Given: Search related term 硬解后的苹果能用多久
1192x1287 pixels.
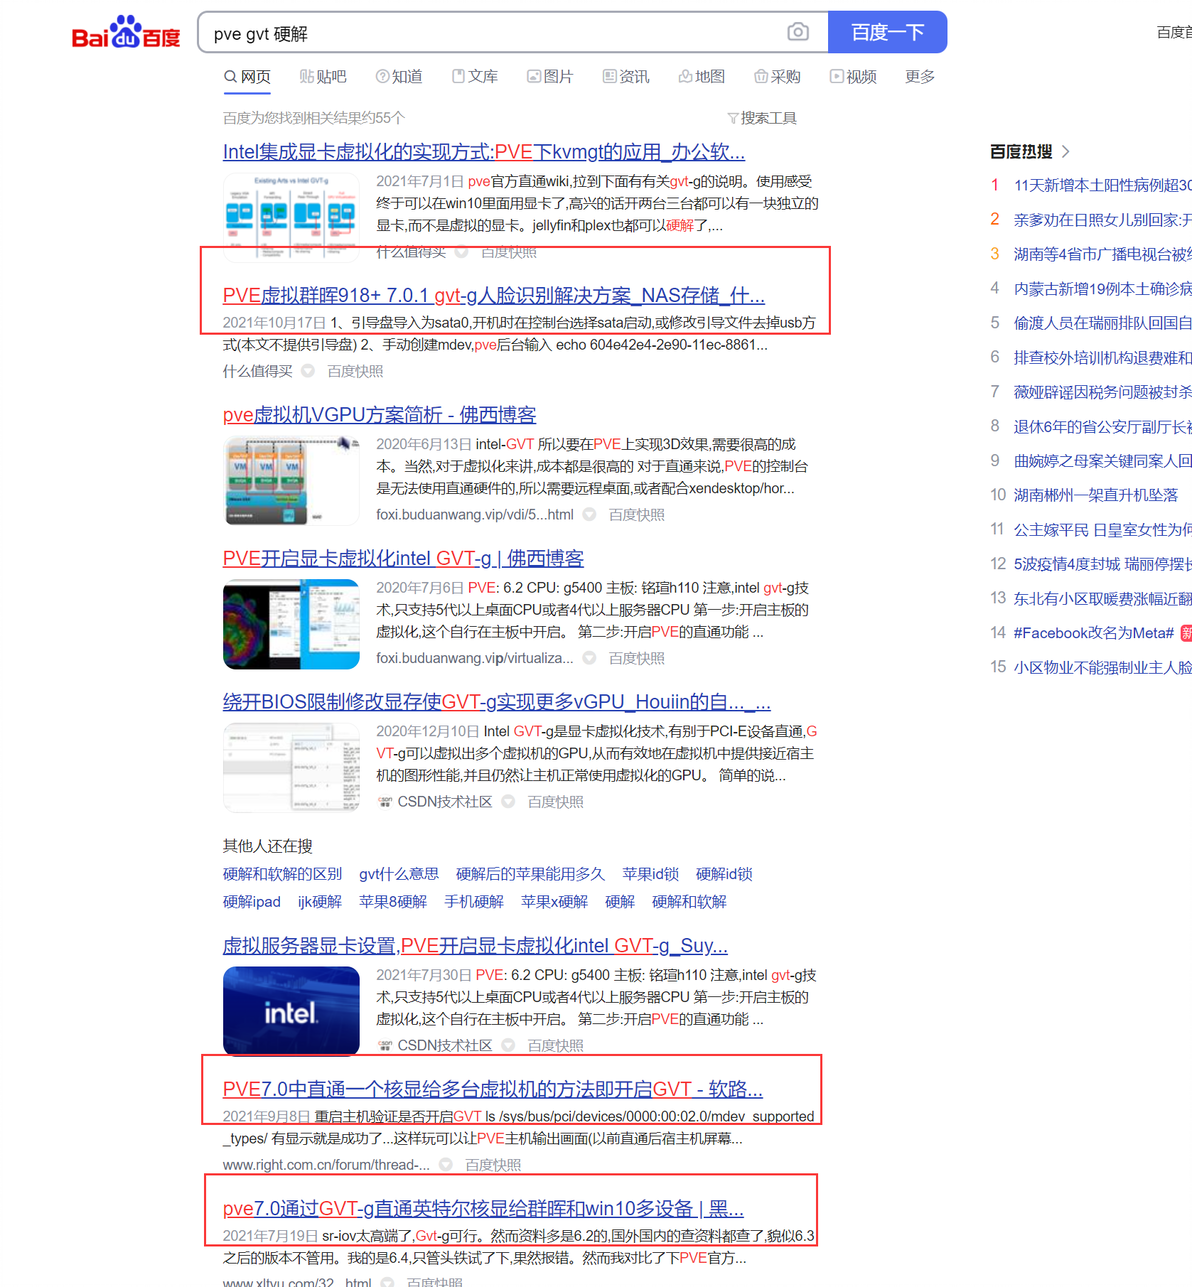Looking at the screenshot, I should pos(530,874).
